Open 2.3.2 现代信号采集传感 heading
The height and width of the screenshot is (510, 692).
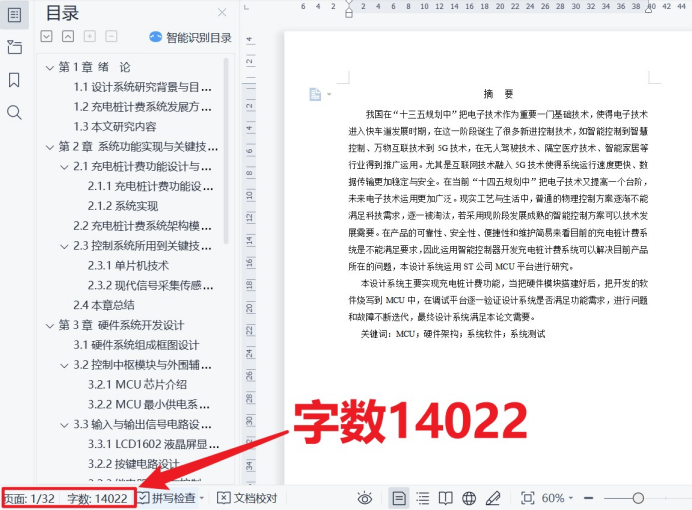[x=150, y=285]
